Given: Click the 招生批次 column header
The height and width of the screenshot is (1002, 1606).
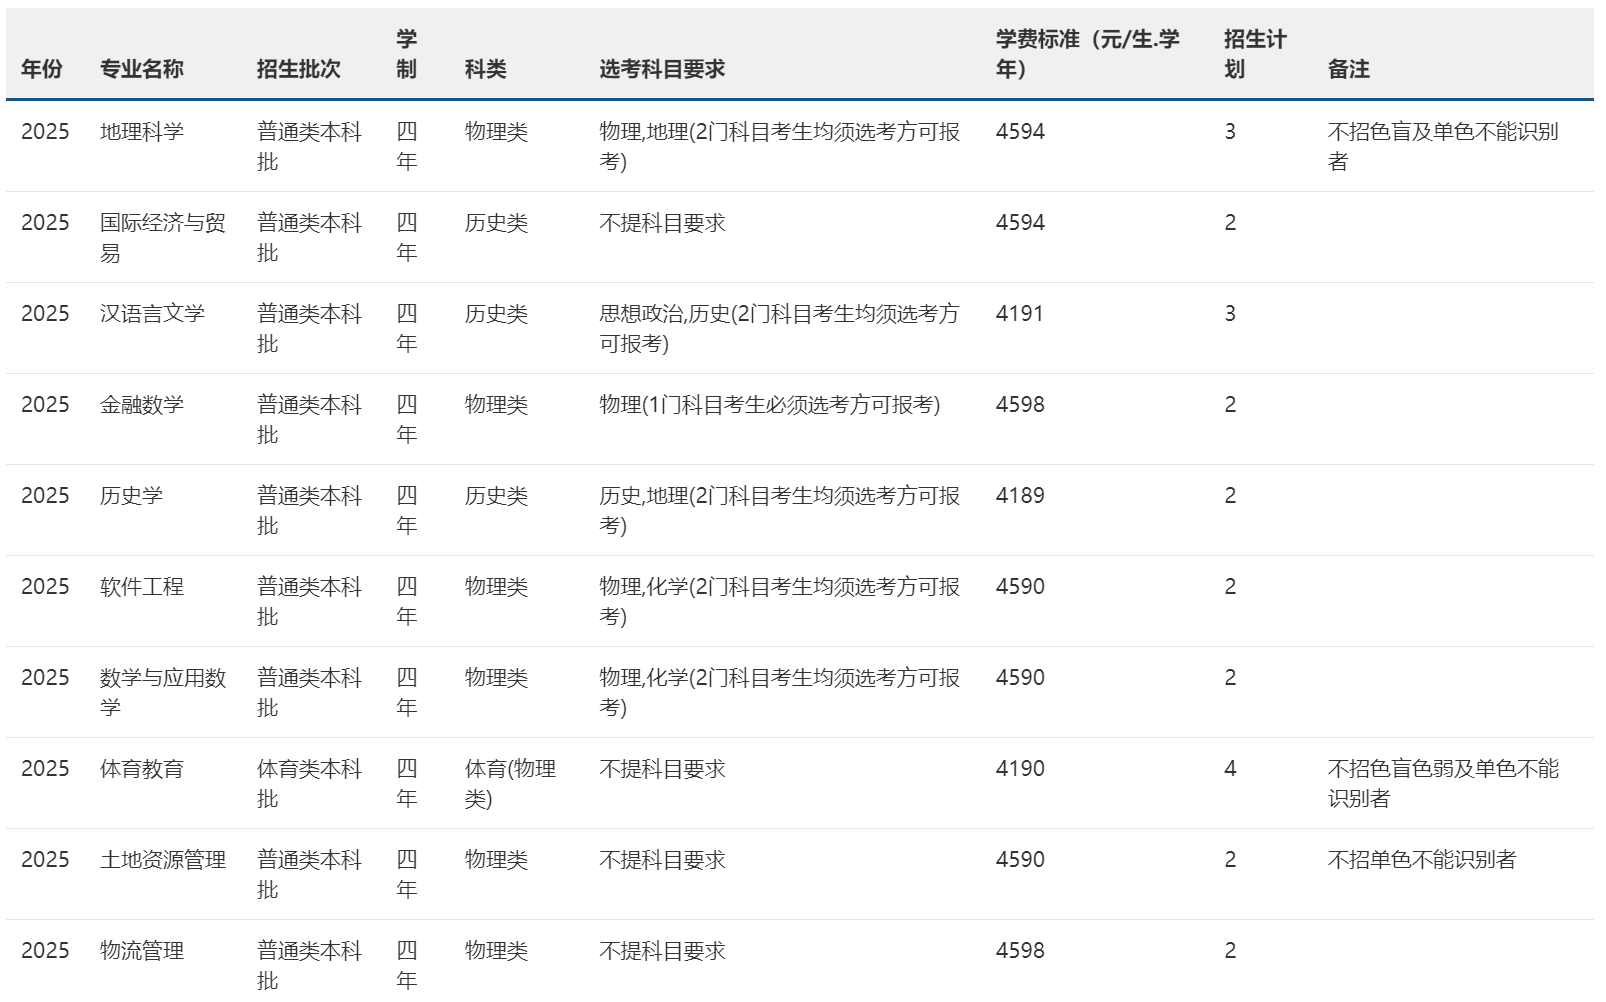Looking at the screenshot, I should (298, 69).
